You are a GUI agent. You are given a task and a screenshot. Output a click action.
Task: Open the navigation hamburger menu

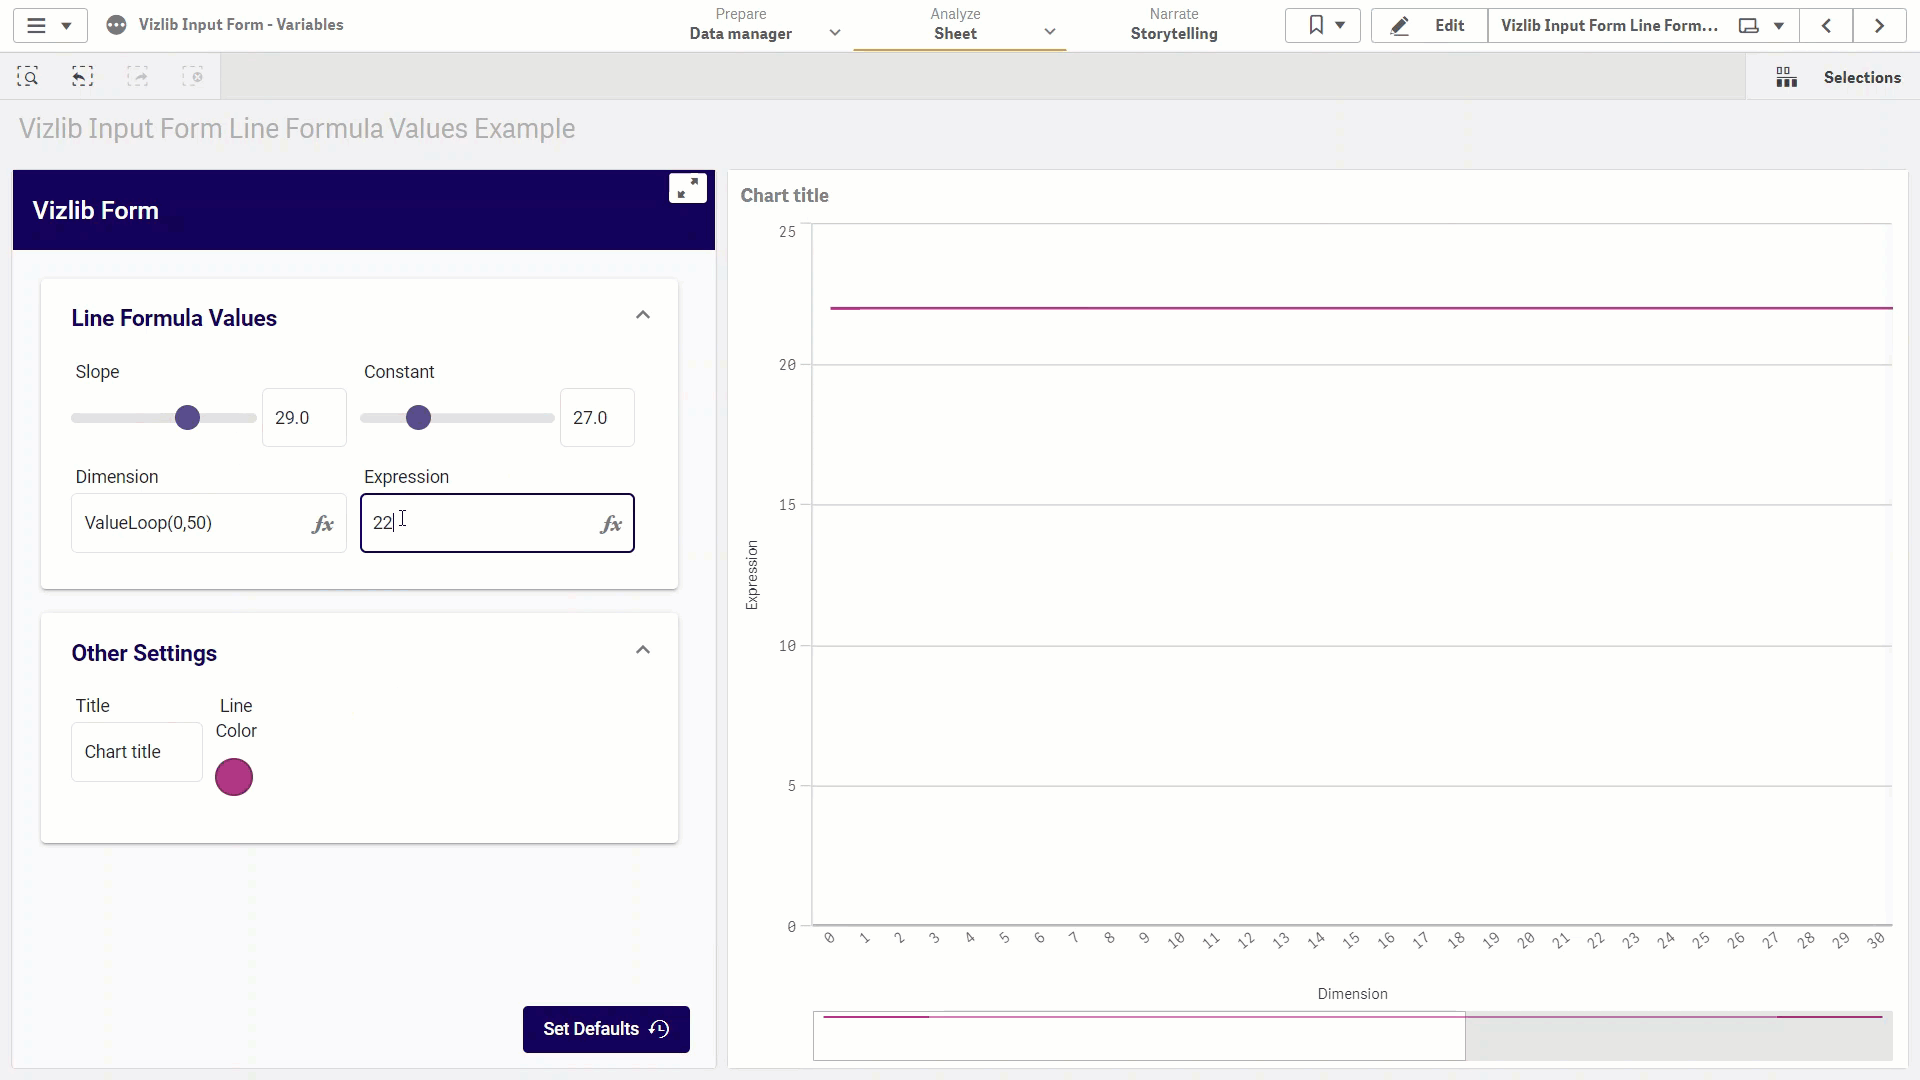click(50, 25)
